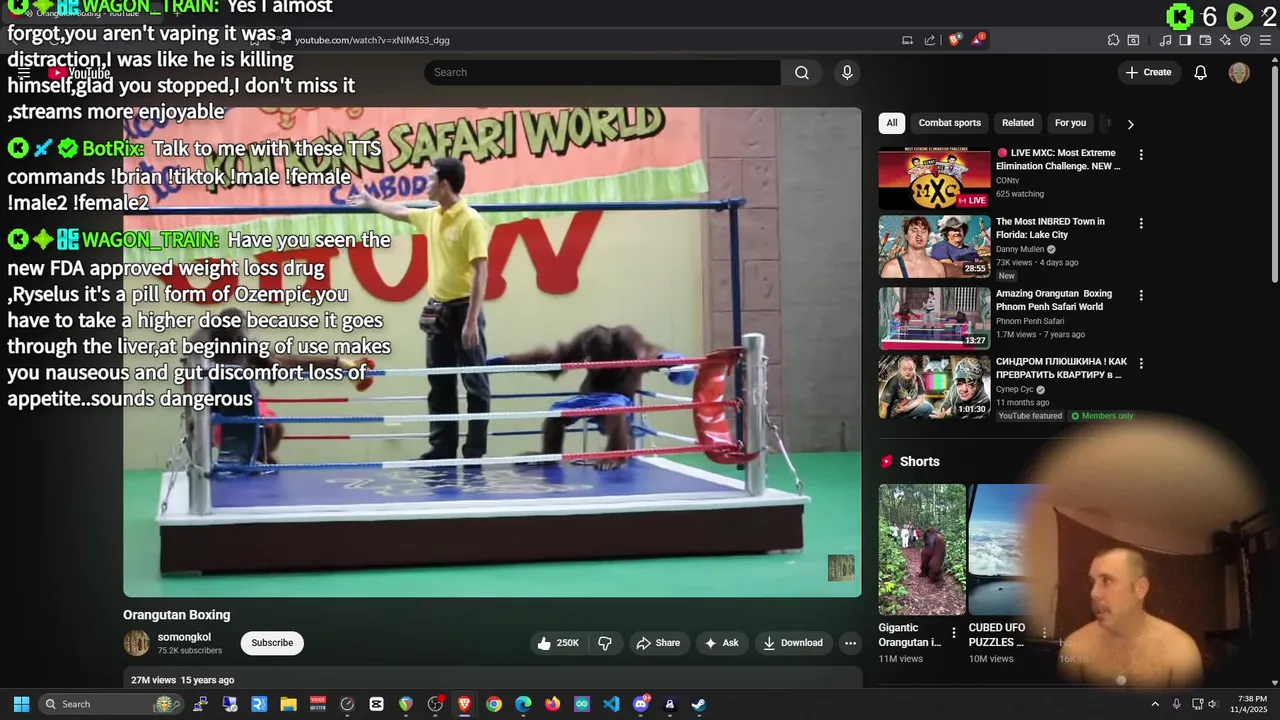Screen dimensions: 1280x720
Task: Open the somongkol channel avatar
Action: point(137,643)
